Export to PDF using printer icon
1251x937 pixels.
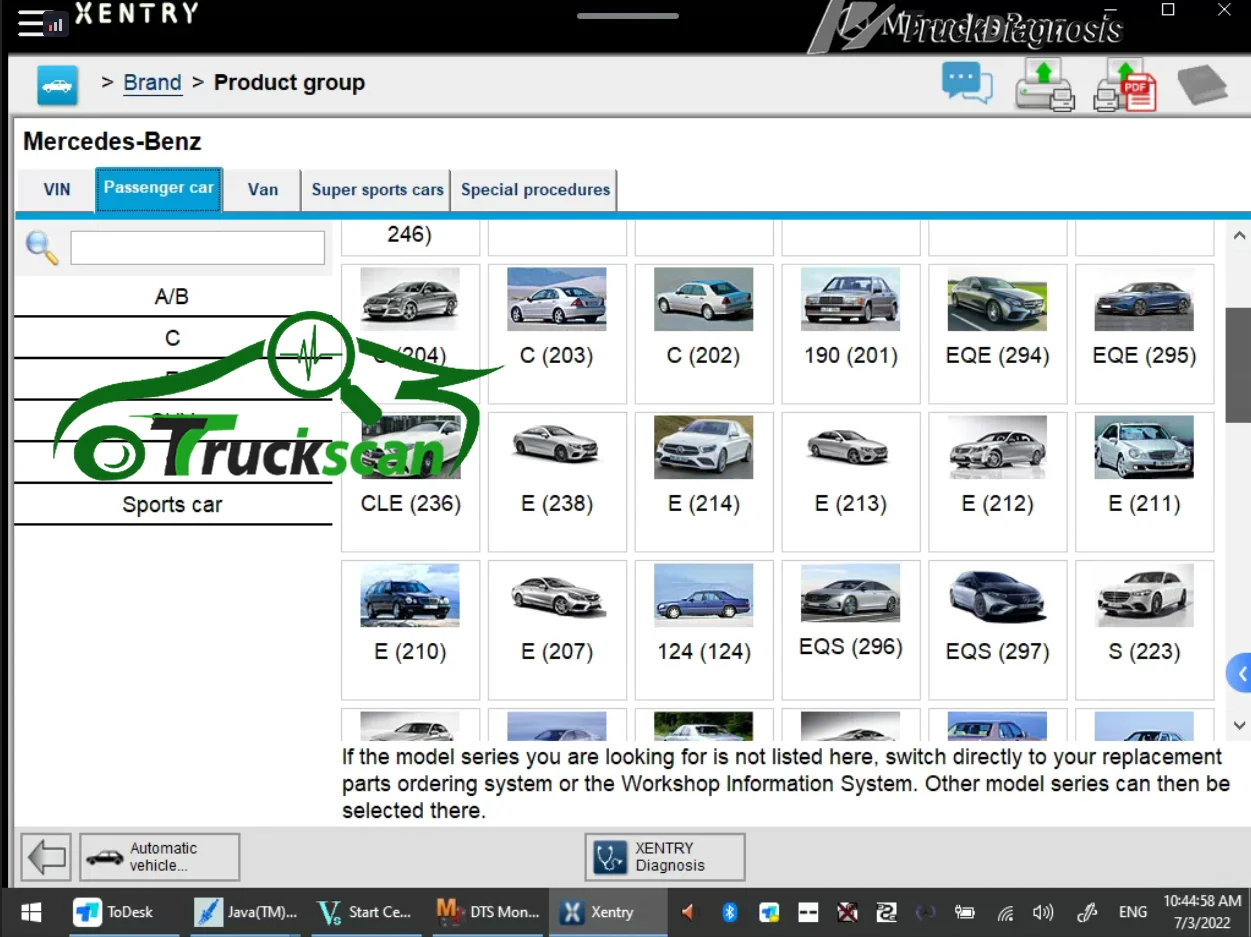(x=1125, y=84)
